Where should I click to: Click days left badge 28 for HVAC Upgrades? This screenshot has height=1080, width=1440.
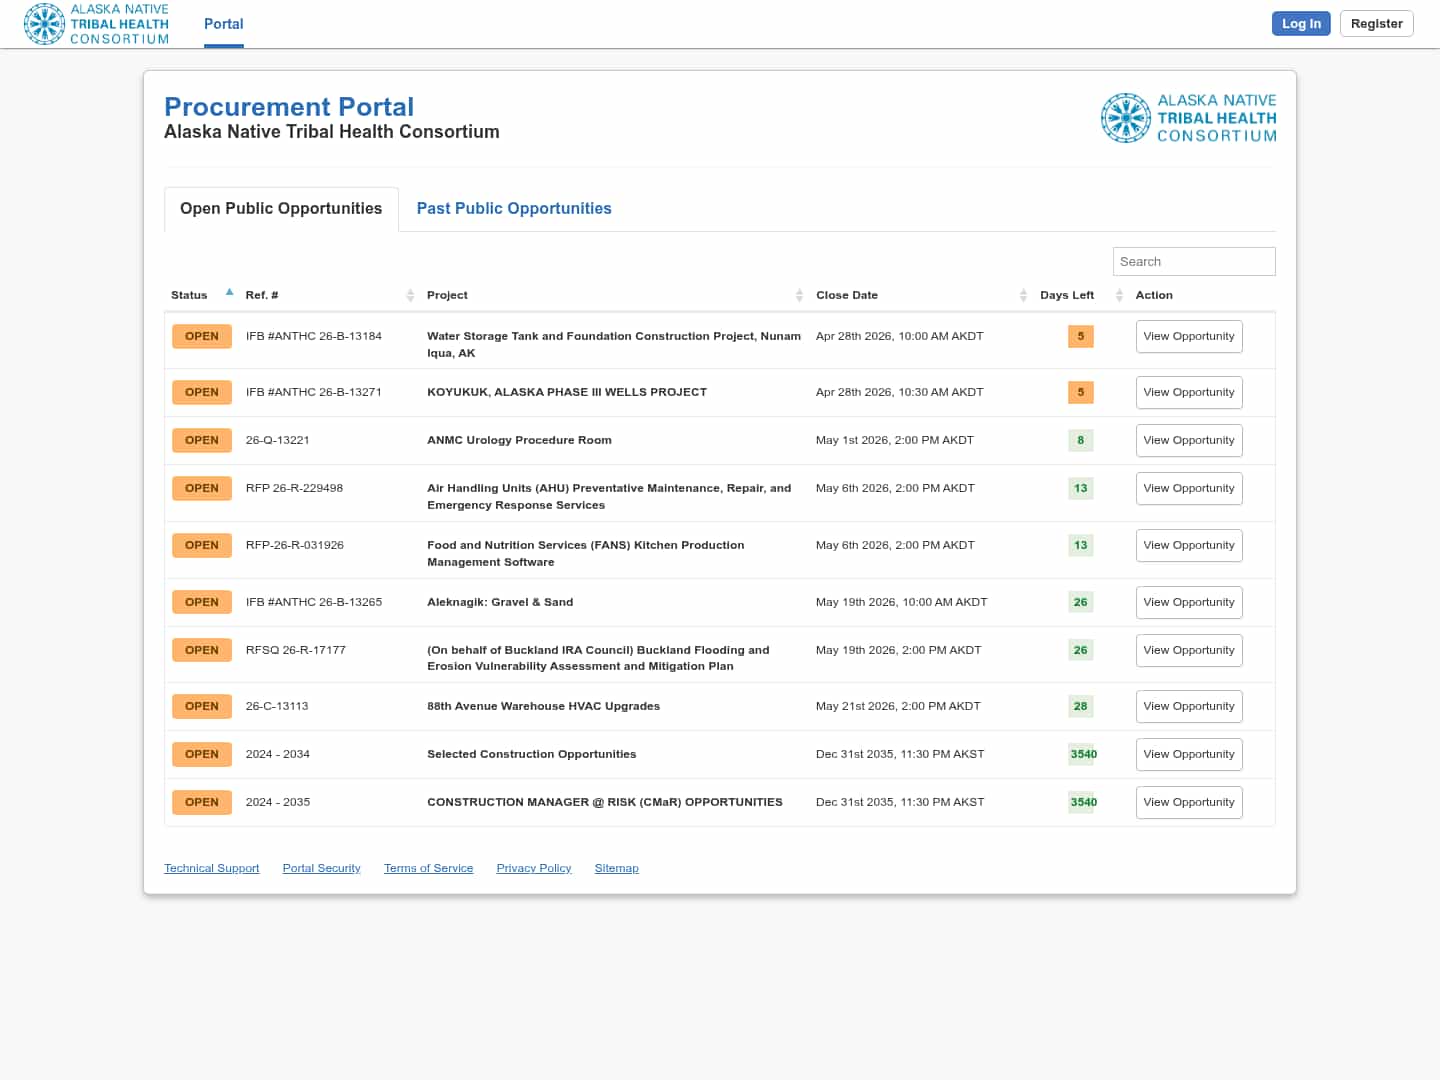coord(1080,707)
